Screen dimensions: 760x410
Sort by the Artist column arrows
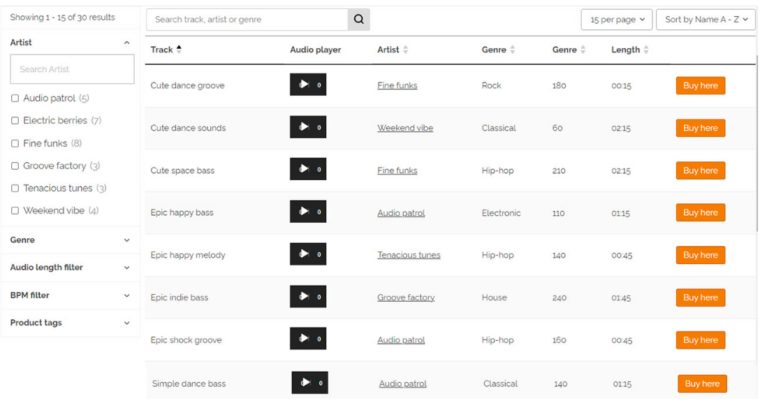[406, 49]
